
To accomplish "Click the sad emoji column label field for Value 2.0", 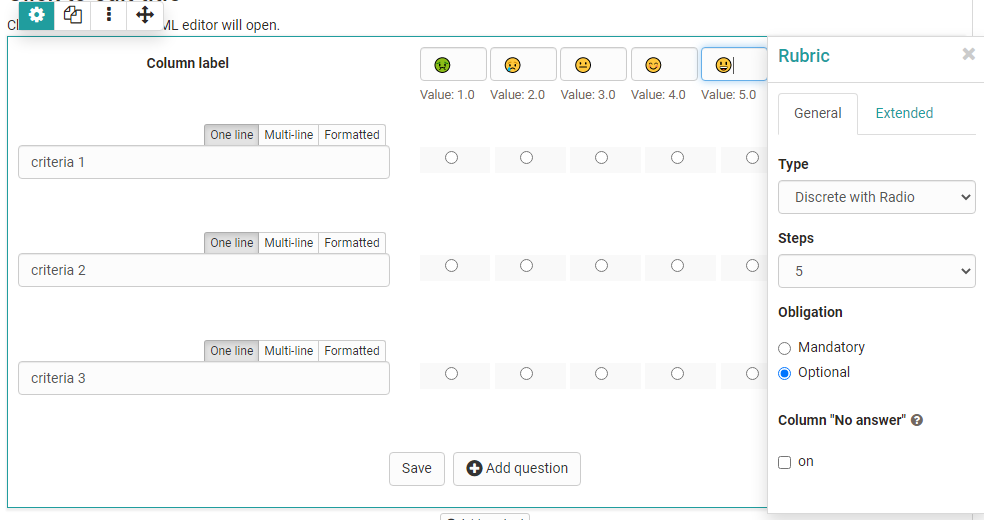I will (x=523, y=65).
